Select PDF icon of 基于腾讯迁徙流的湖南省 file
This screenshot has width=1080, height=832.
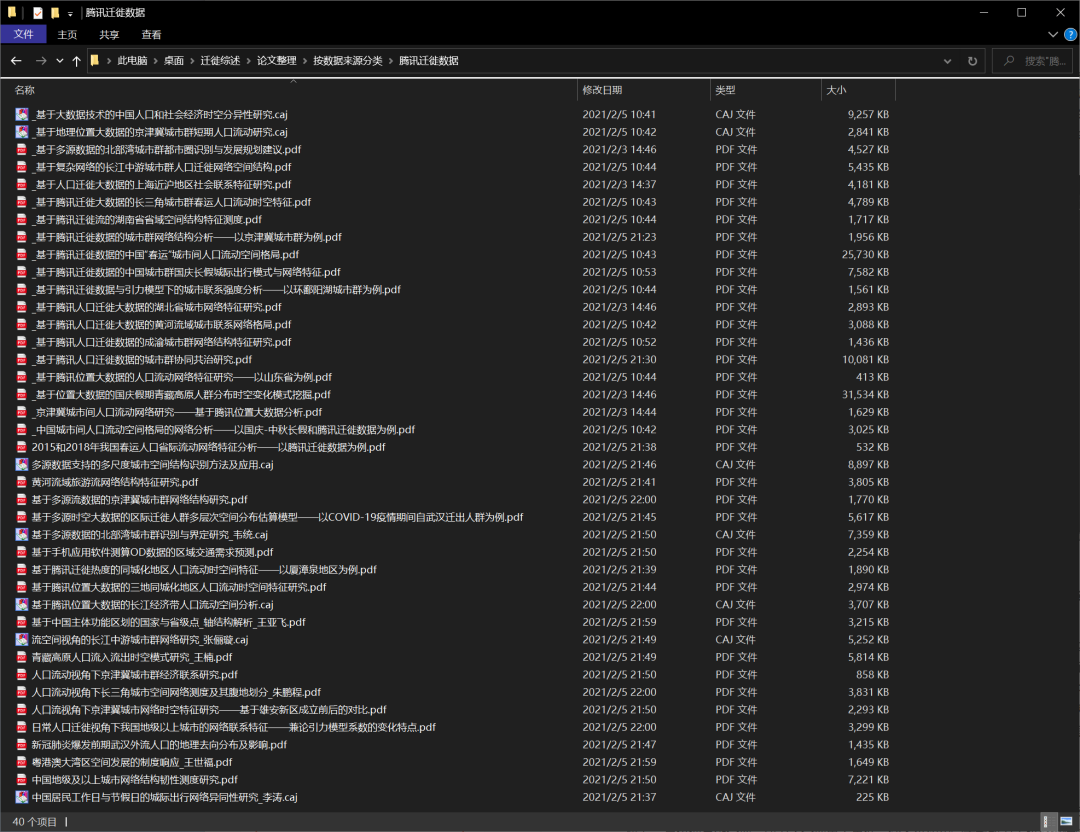[x=22, y=219]
